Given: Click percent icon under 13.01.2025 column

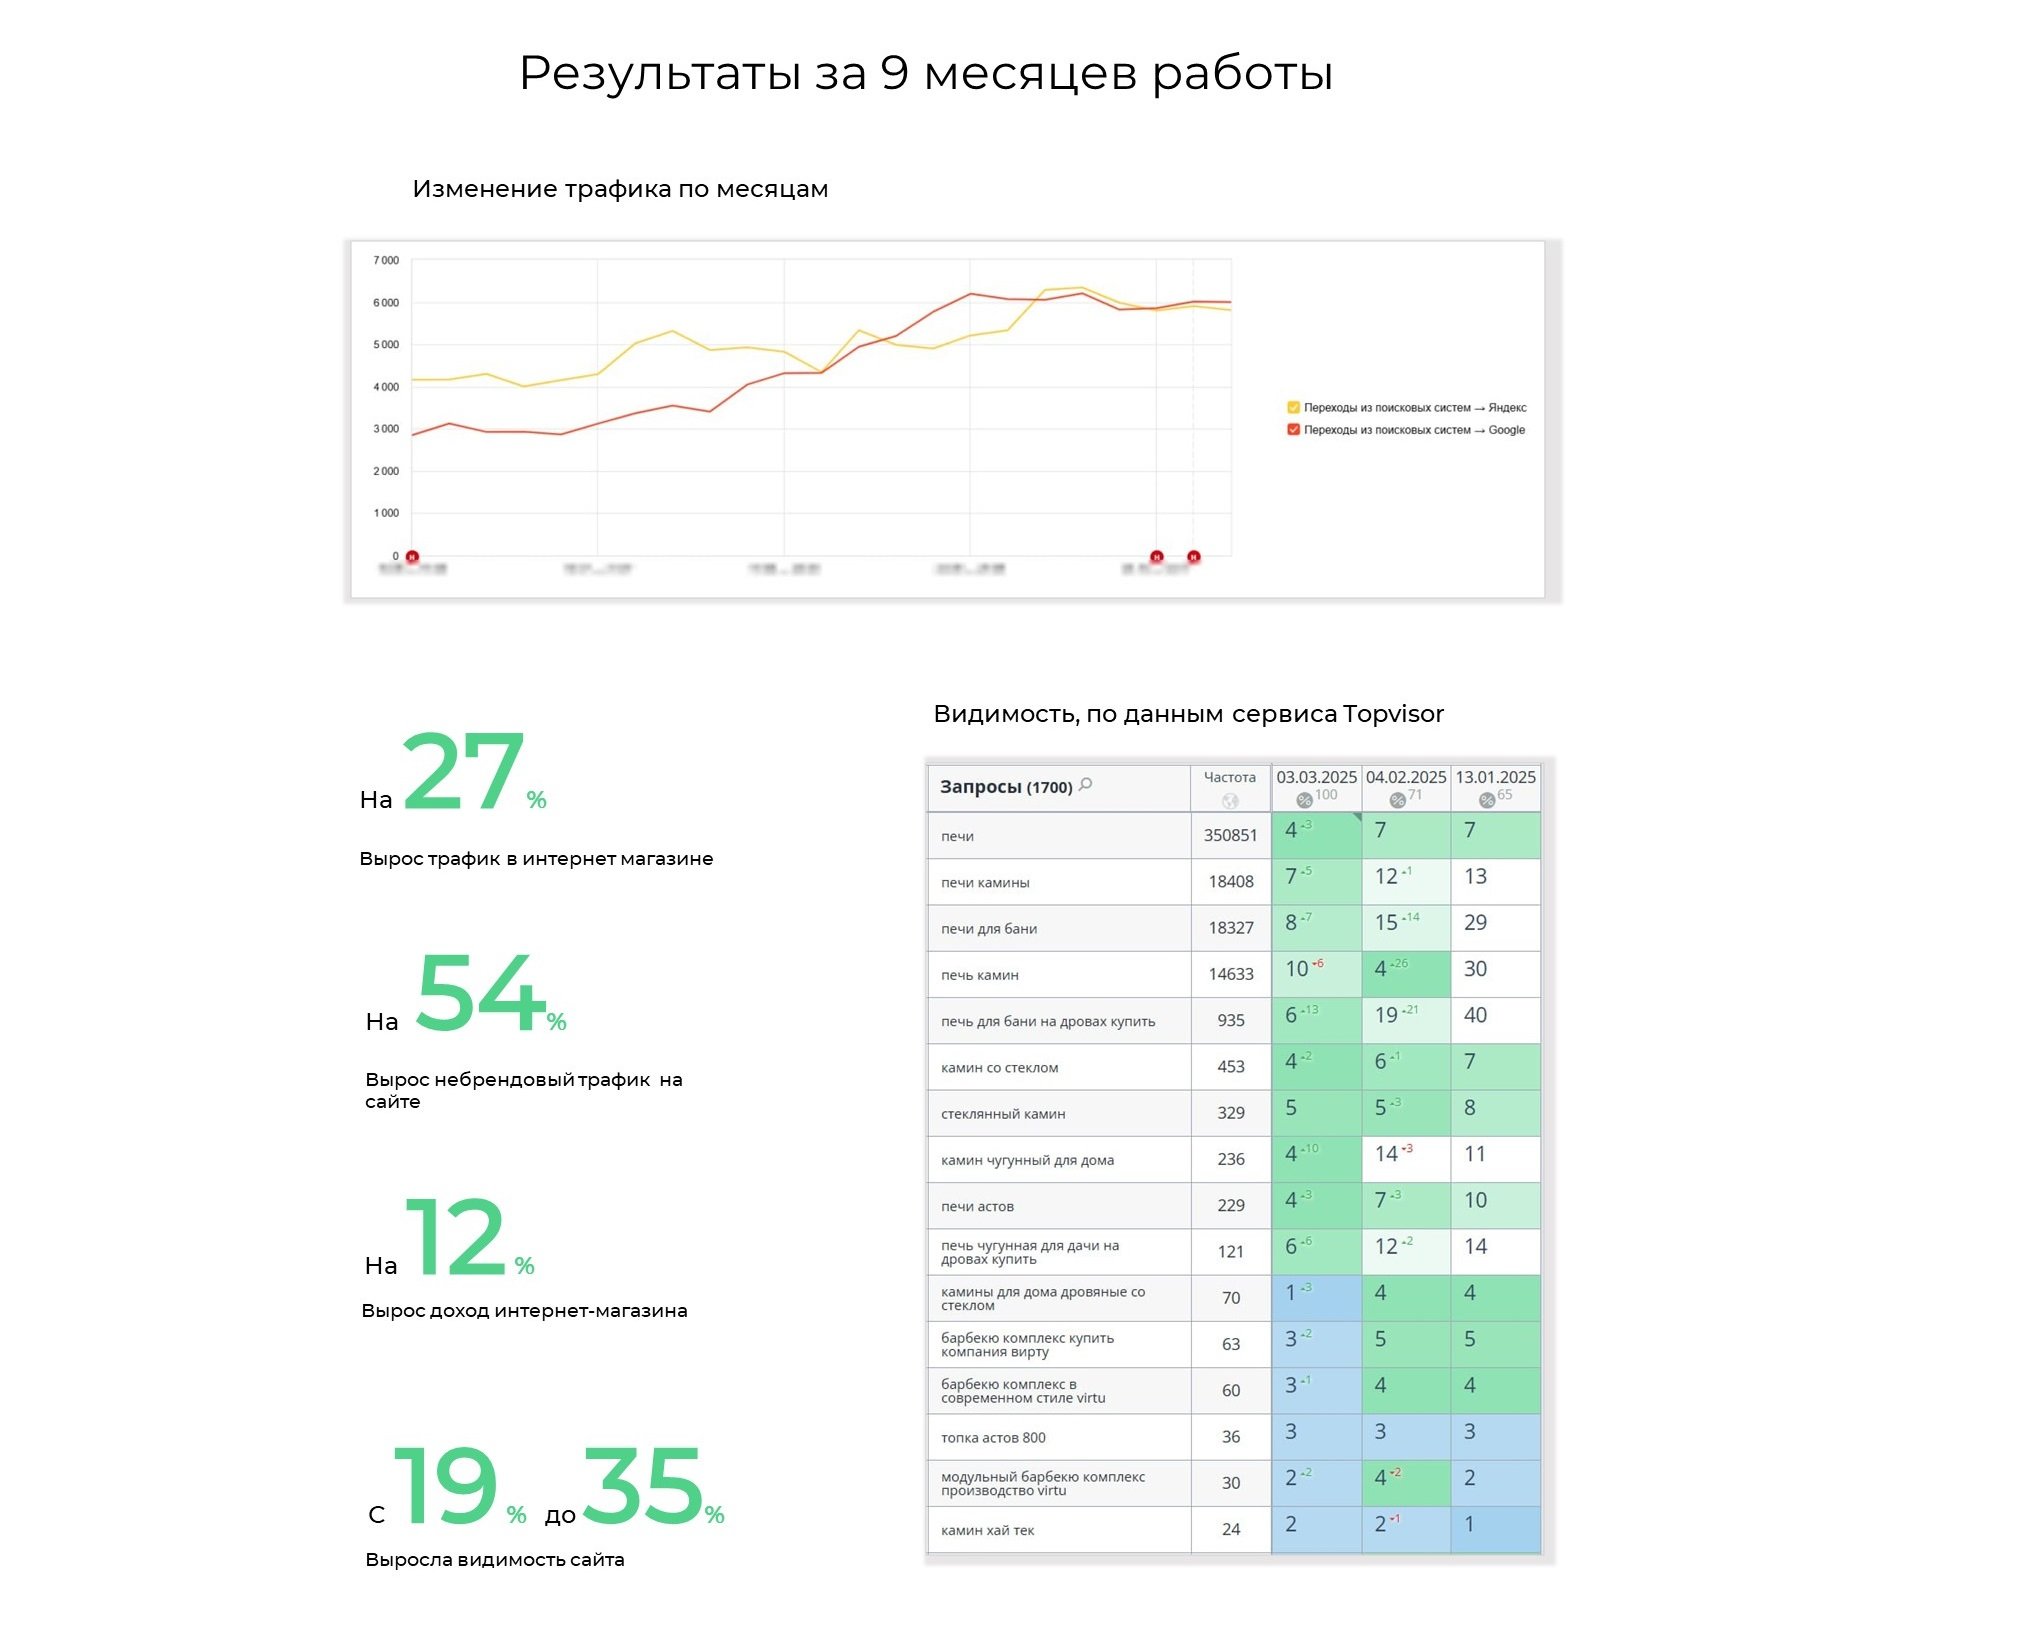Looking at the screenshot, I should coord(1487,800).
